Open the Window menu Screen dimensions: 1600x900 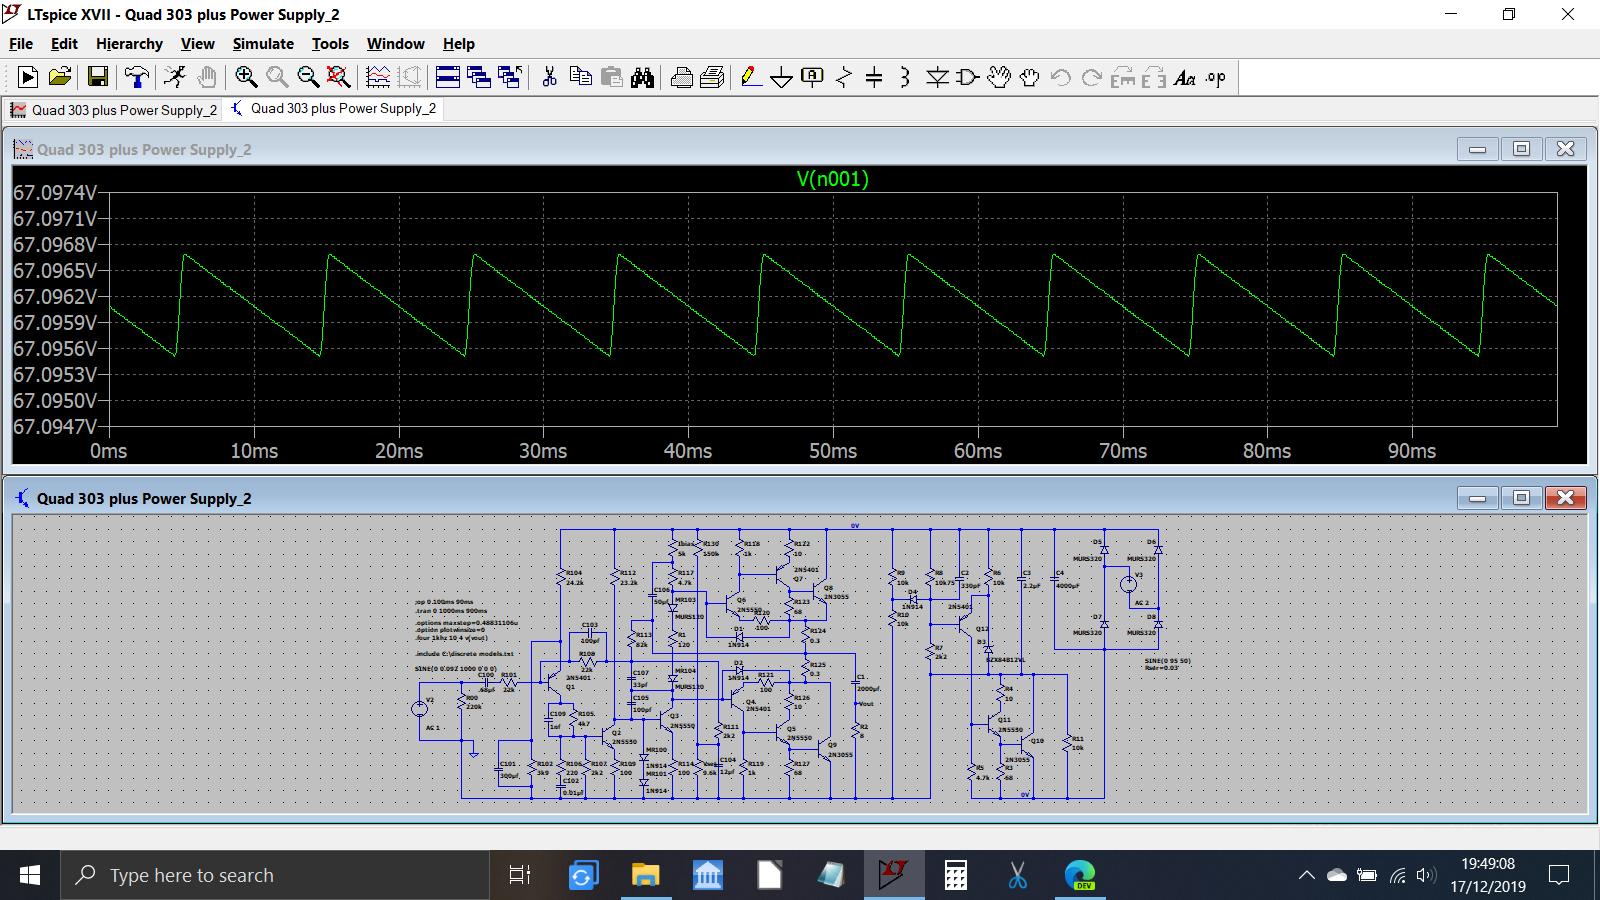(395, 44)
